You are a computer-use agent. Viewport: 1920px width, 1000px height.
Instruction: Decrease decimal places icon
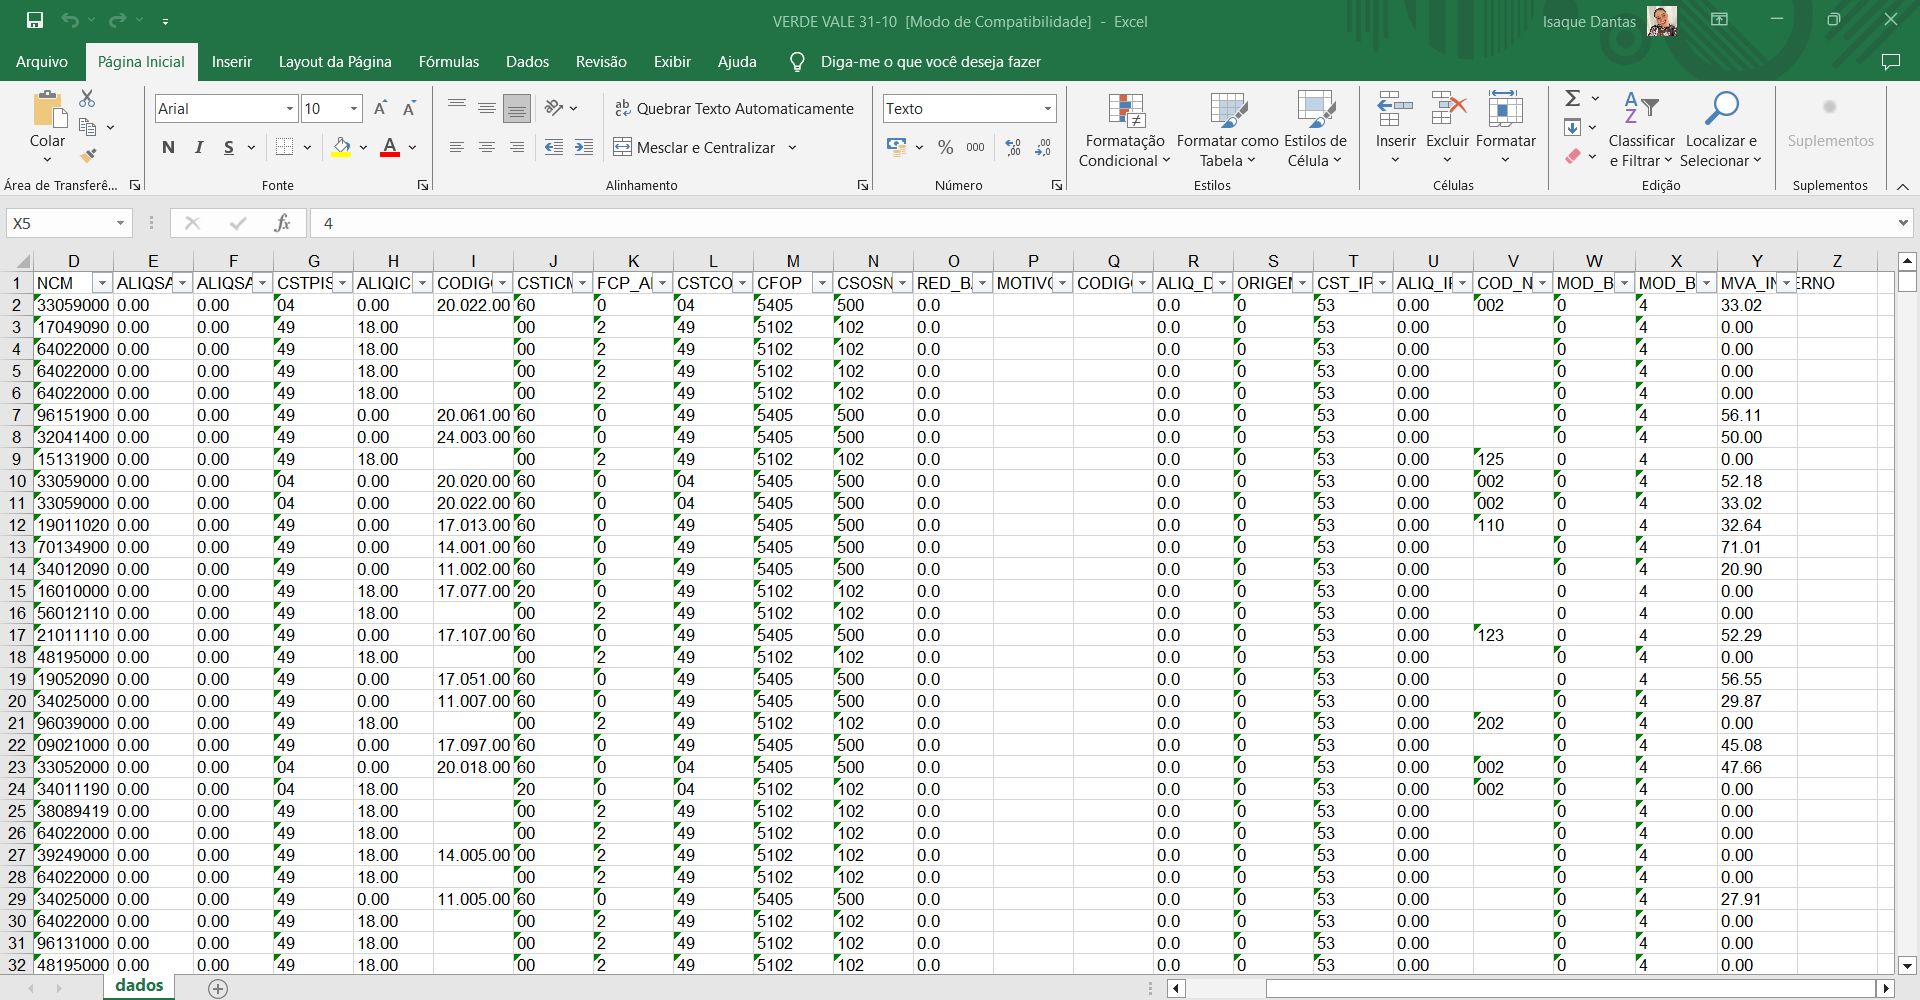pos(1043,147)
